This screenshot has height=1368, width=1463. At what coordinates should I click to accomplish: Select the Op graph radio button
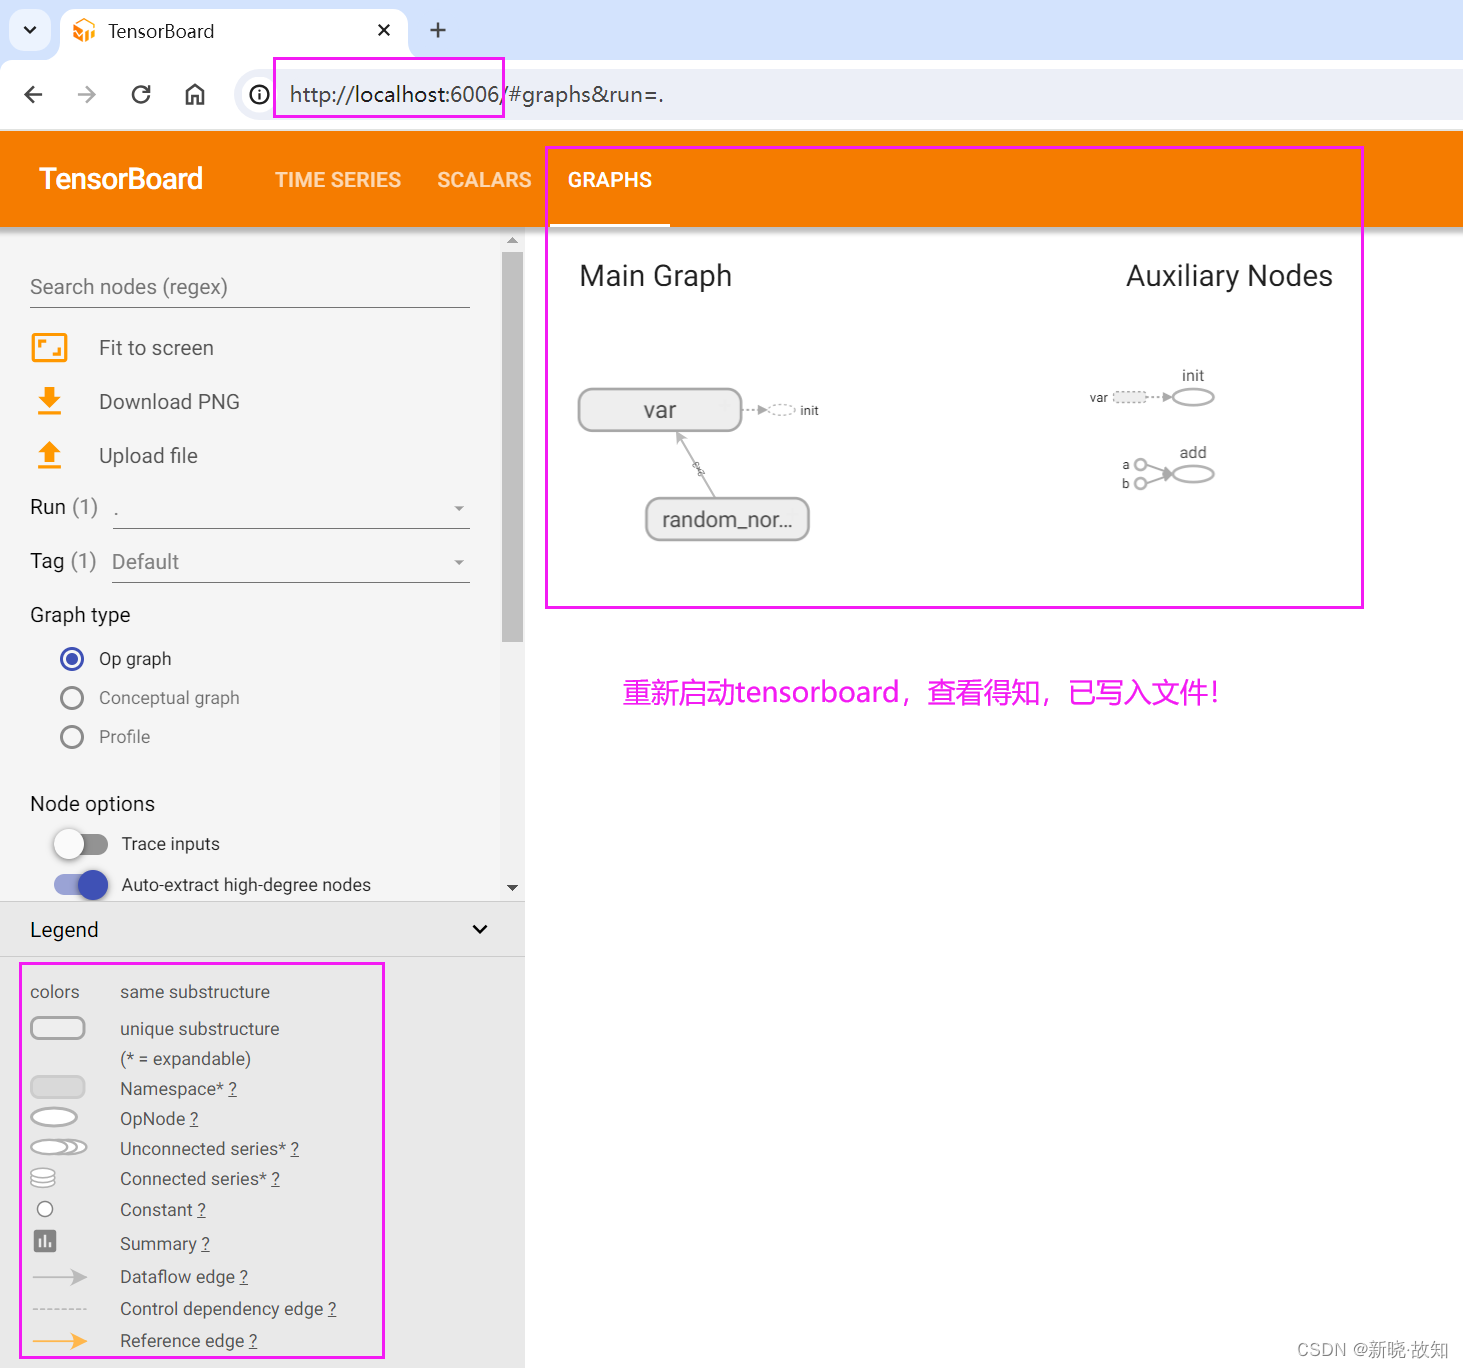[72, 659]
